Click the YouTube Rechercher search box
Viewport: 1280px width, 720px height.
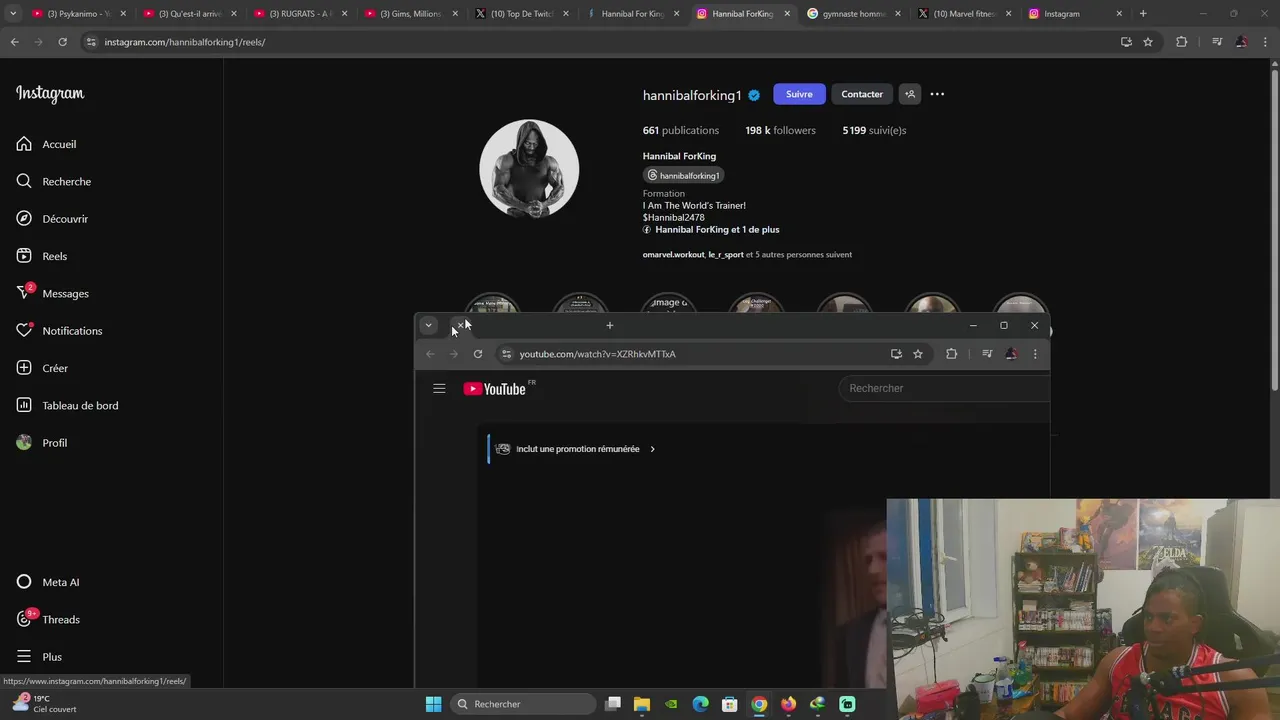point(944,388)
